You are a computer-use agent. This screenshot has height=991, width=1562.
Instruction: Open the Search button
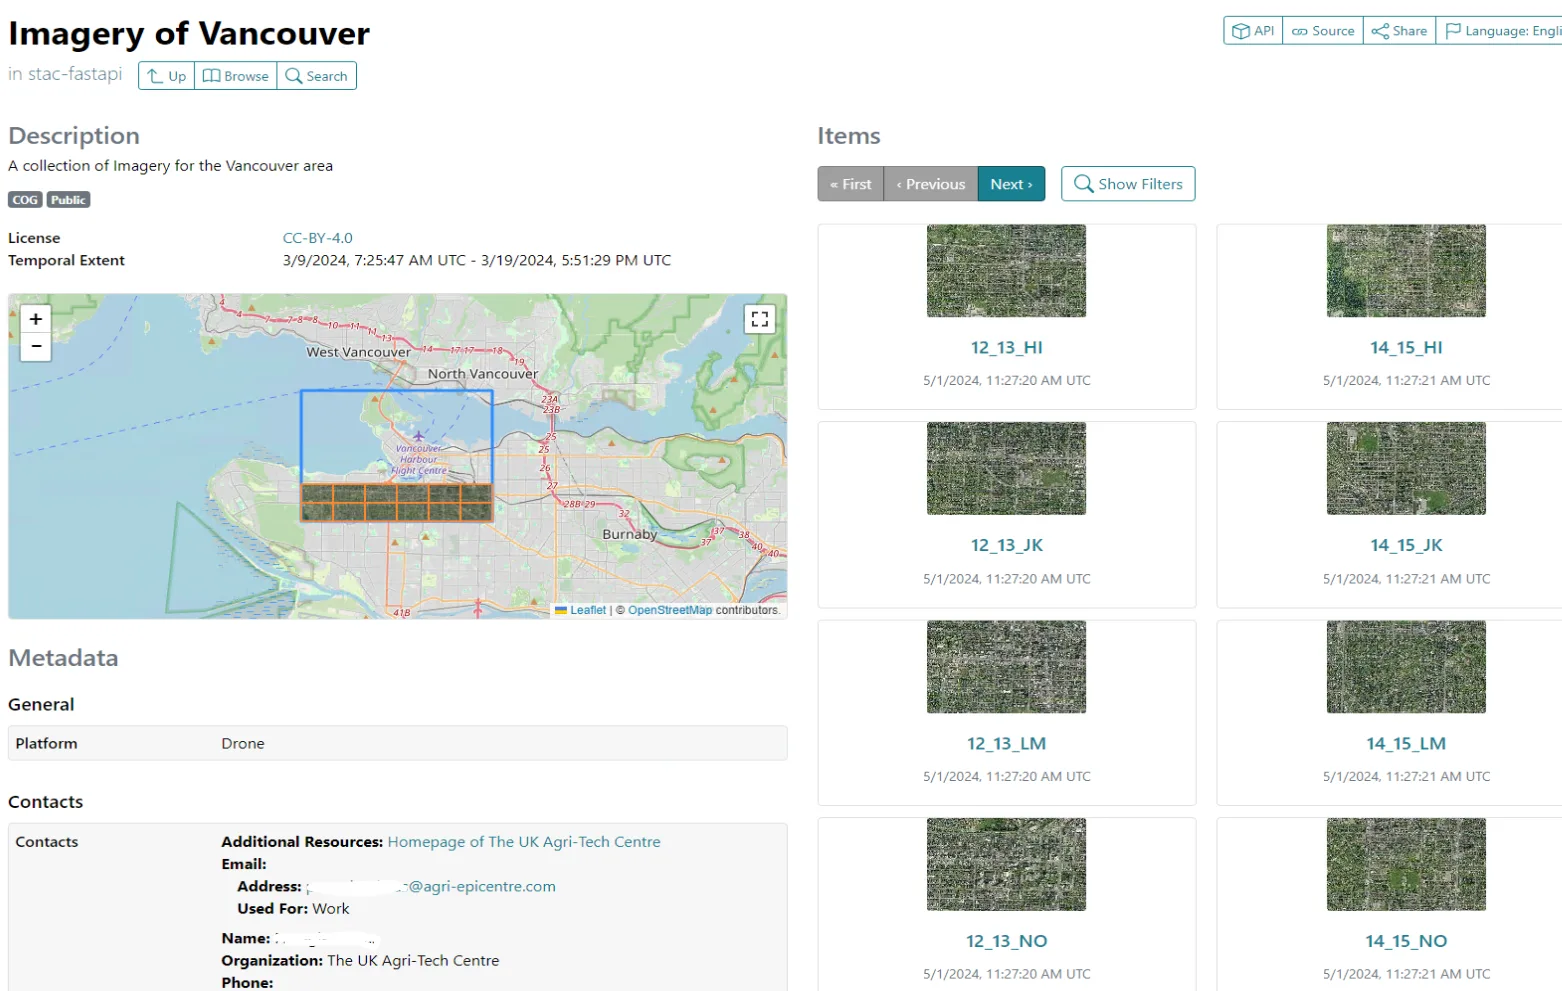tap(317, 76)
